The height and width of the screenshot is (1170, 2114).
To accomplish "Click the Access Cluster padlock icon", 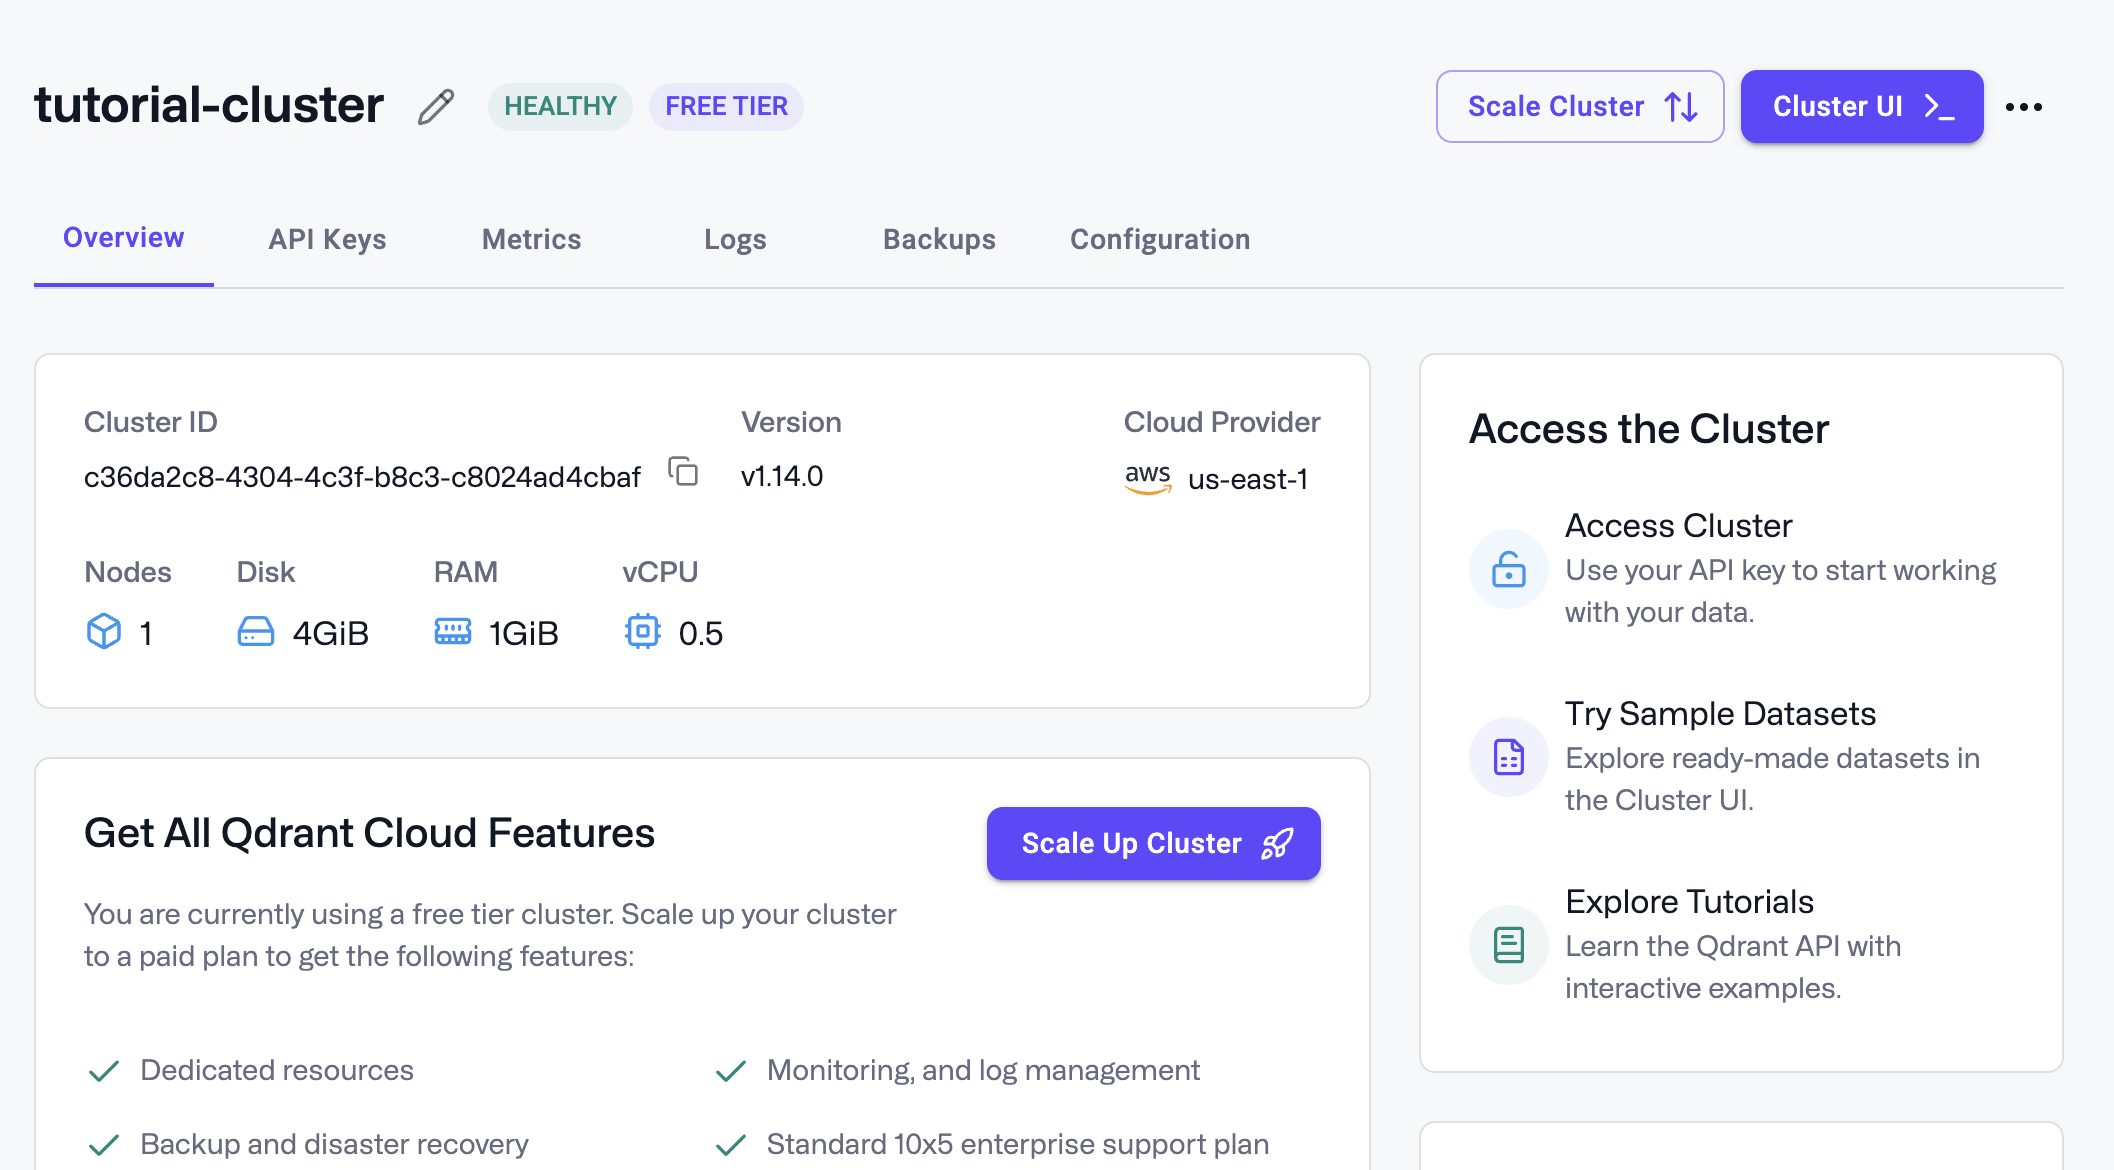I will pyautogui.click(x=1508, y=568).
